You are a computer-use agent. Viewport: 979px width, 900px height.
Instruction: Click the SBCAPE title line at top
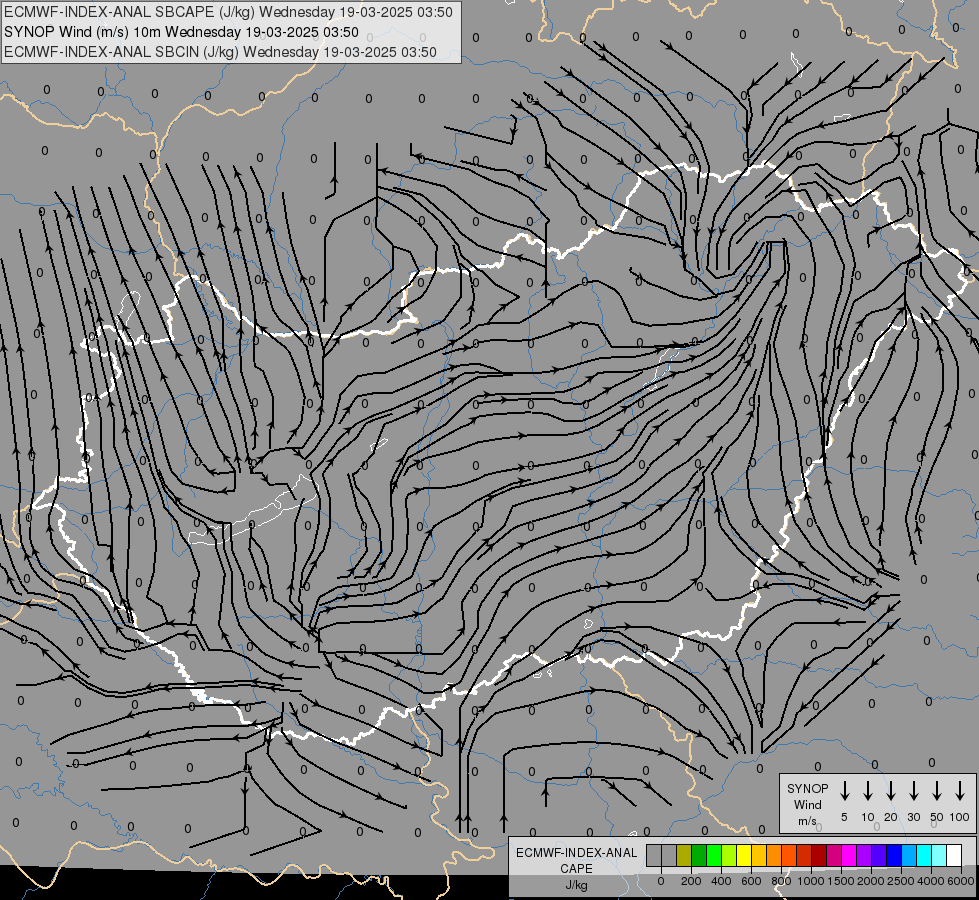click(228, 12)
